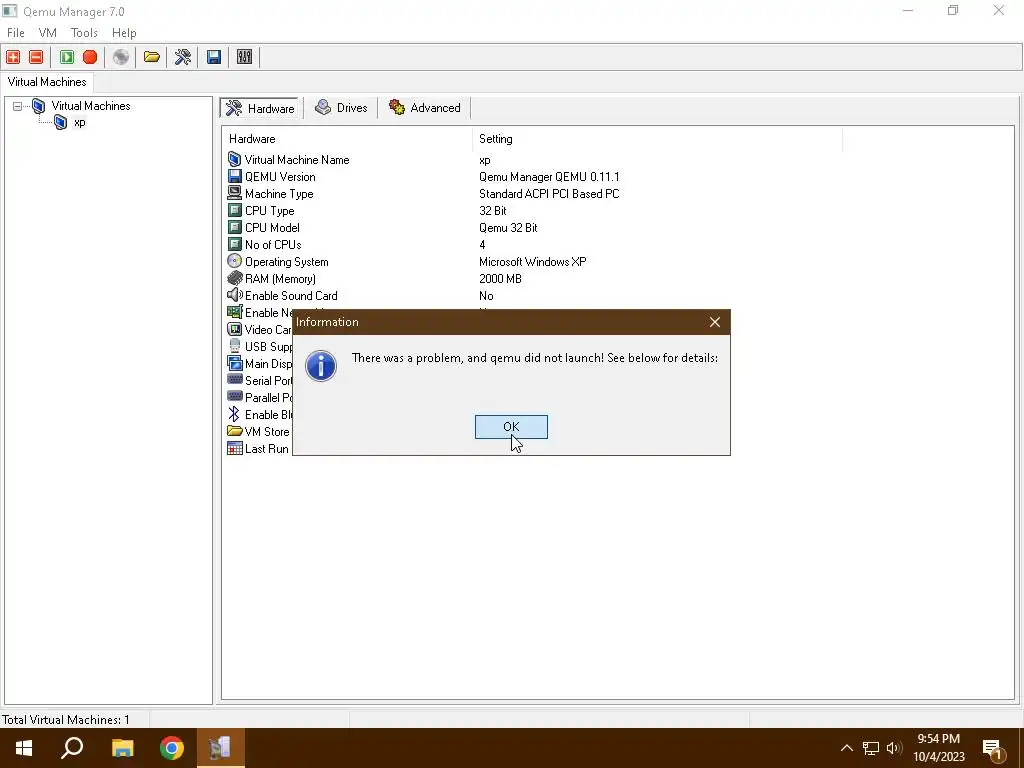Viewport: 1024px width, 768px height.
Task: Select the Machine Type row
Action: point(534,194)
